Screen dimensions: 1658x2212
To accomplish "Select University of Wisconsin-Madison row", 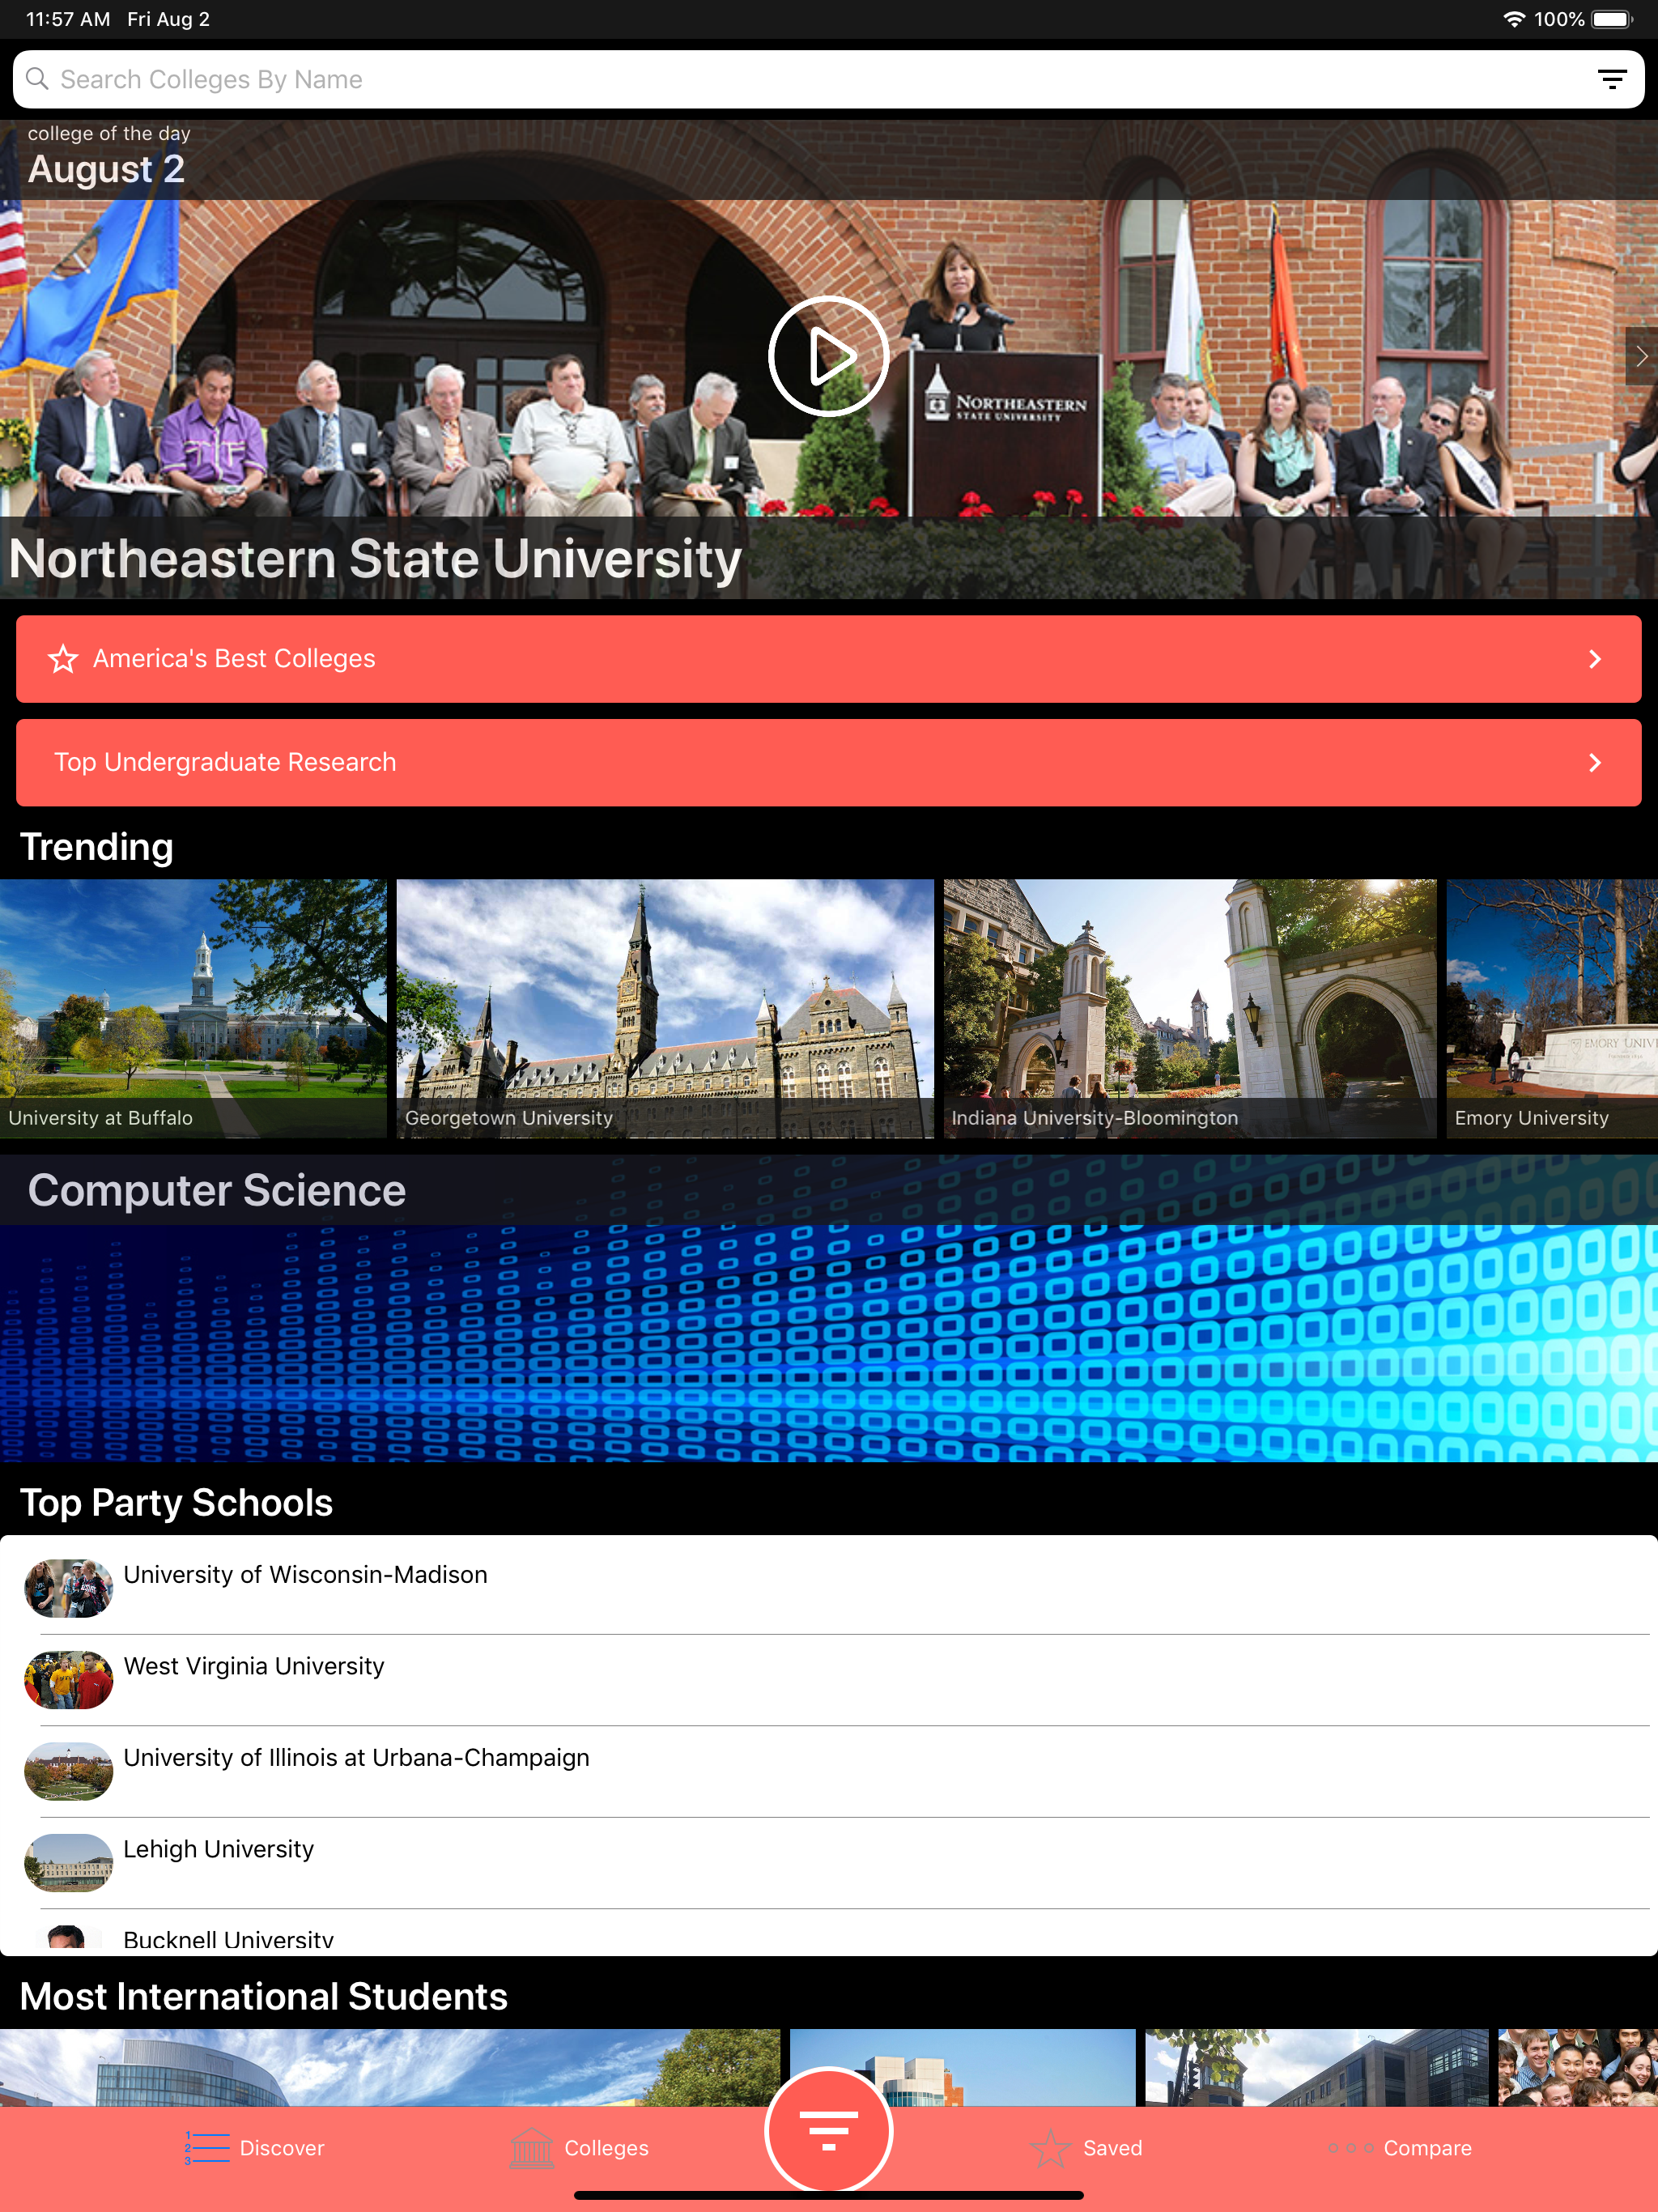I will (828, 1588).
